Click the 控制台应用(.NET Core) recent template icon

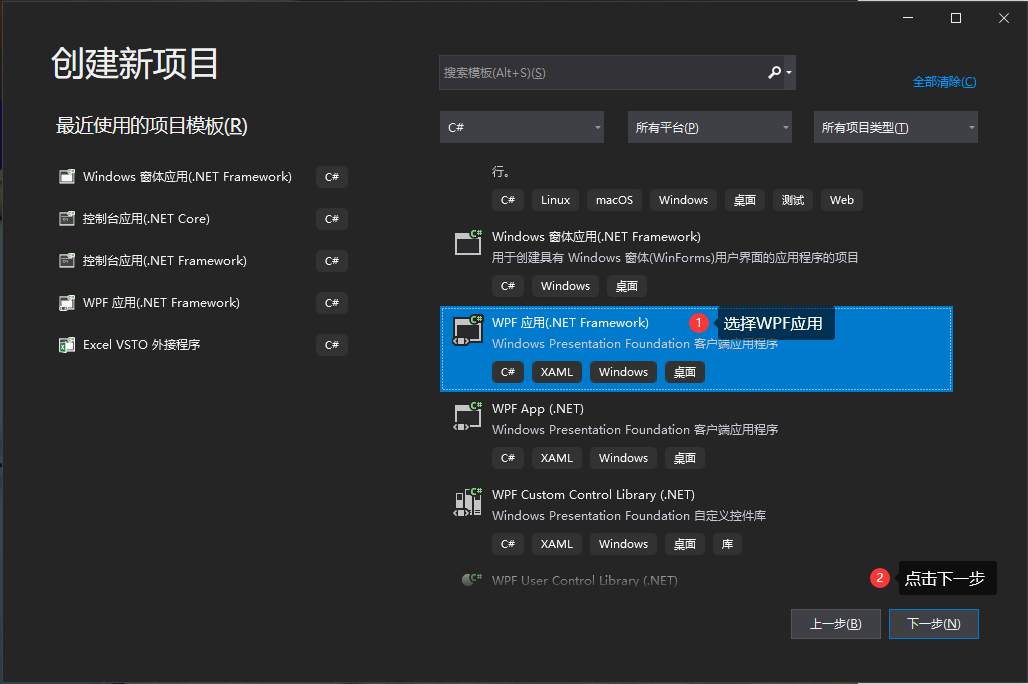(67, 218)
